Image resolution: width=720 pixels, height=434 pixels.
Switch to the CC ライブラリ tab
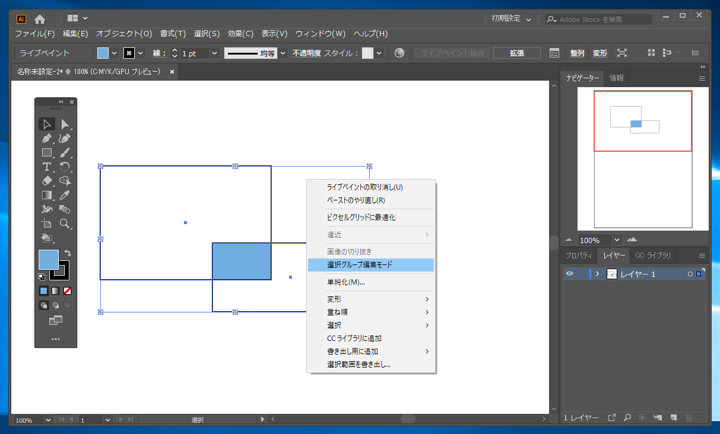(x=652, y=256)
